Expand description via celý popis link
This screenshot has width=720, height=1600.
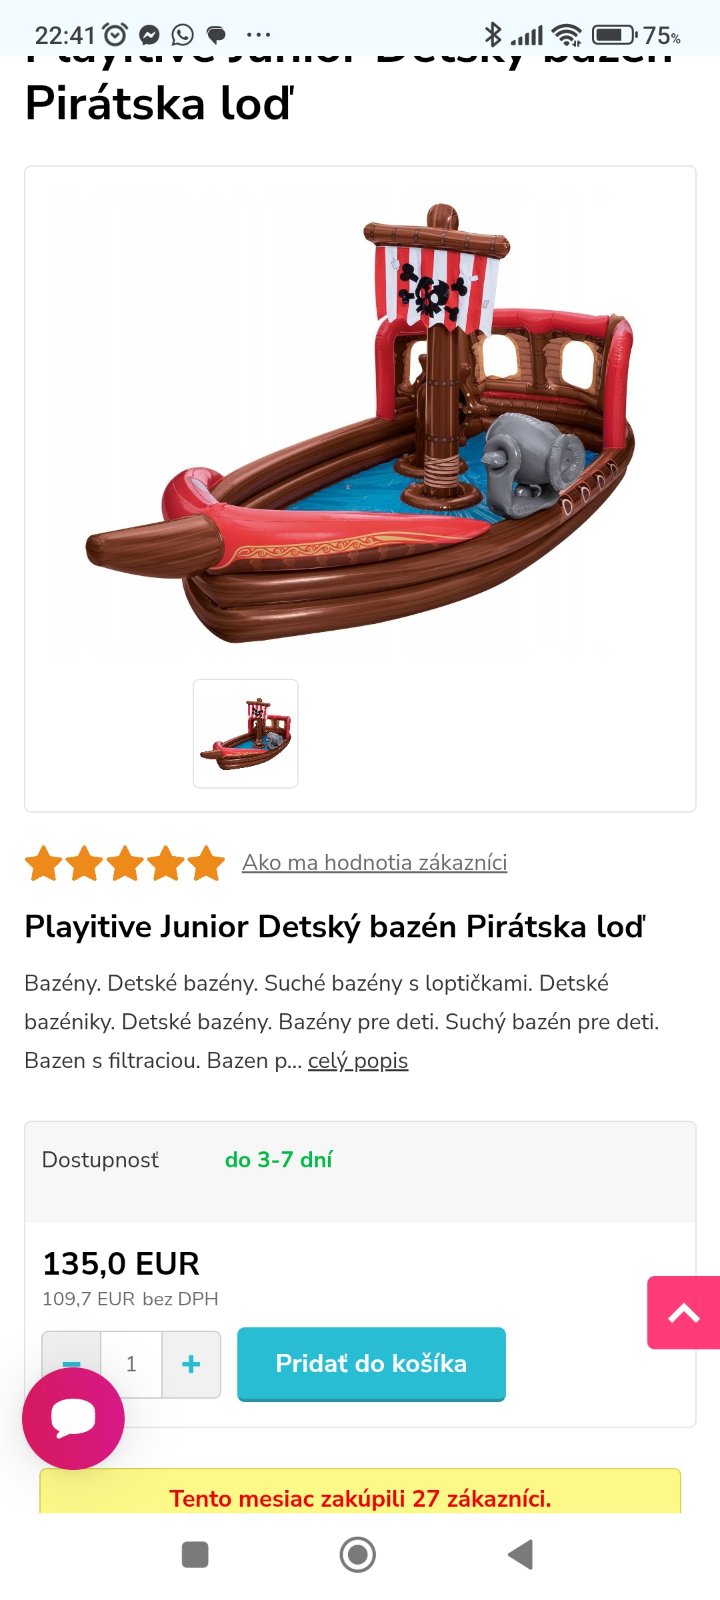click(358, 1060)
